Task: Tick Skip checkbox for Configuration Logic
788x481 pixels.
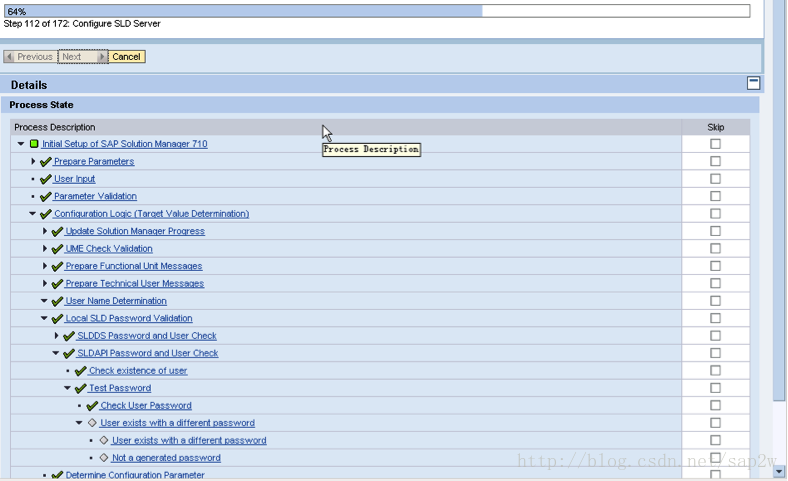Action: tap(715, 214)
